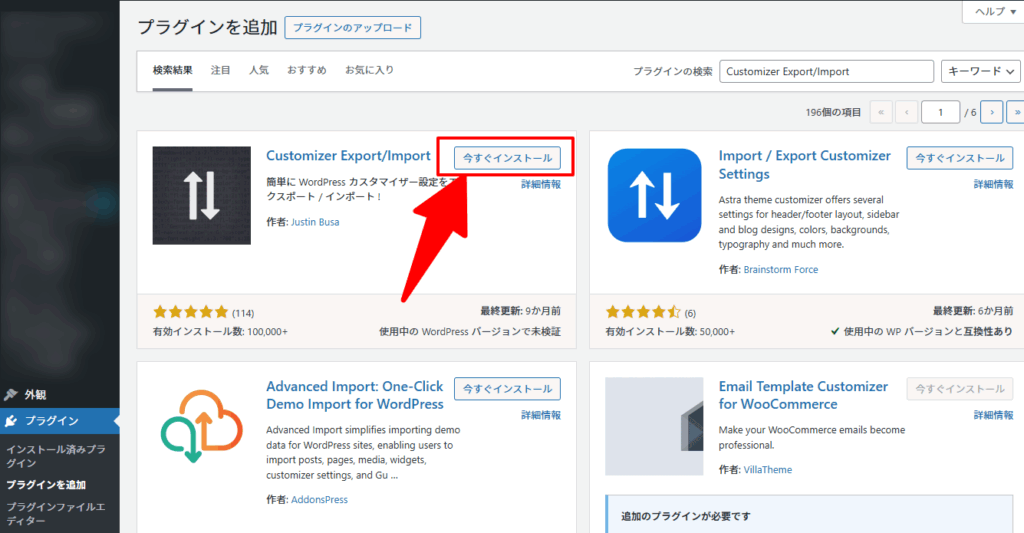Install Customizer Export/Import with 今すぐインストール
1024x533 pixels.
507,158
